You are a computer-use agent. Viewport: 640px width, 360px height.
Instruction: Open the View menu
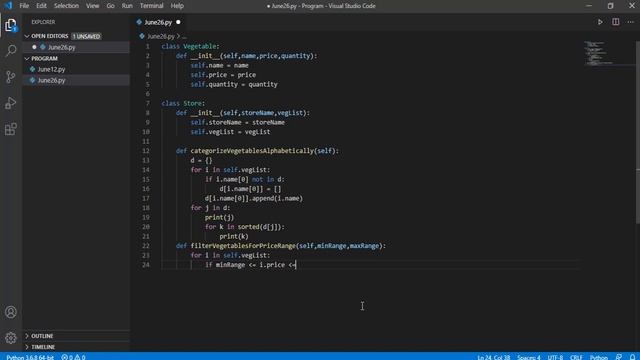click(93, 6)
